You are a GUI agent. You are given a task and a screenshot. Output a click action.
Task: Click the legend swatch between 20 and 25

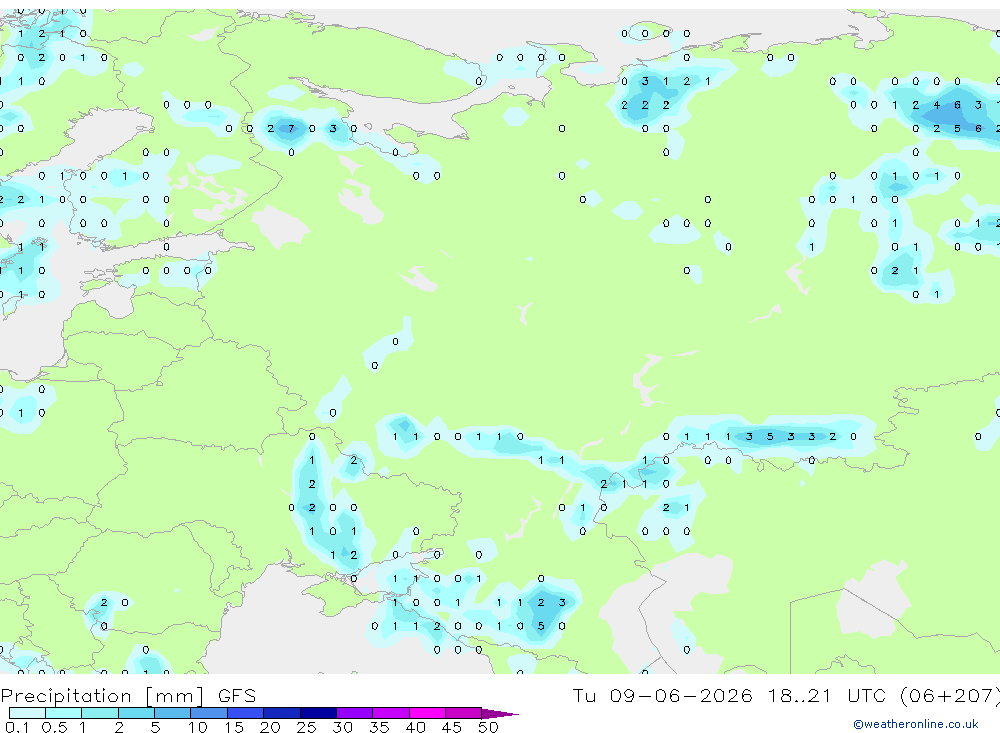pos(282,713)
